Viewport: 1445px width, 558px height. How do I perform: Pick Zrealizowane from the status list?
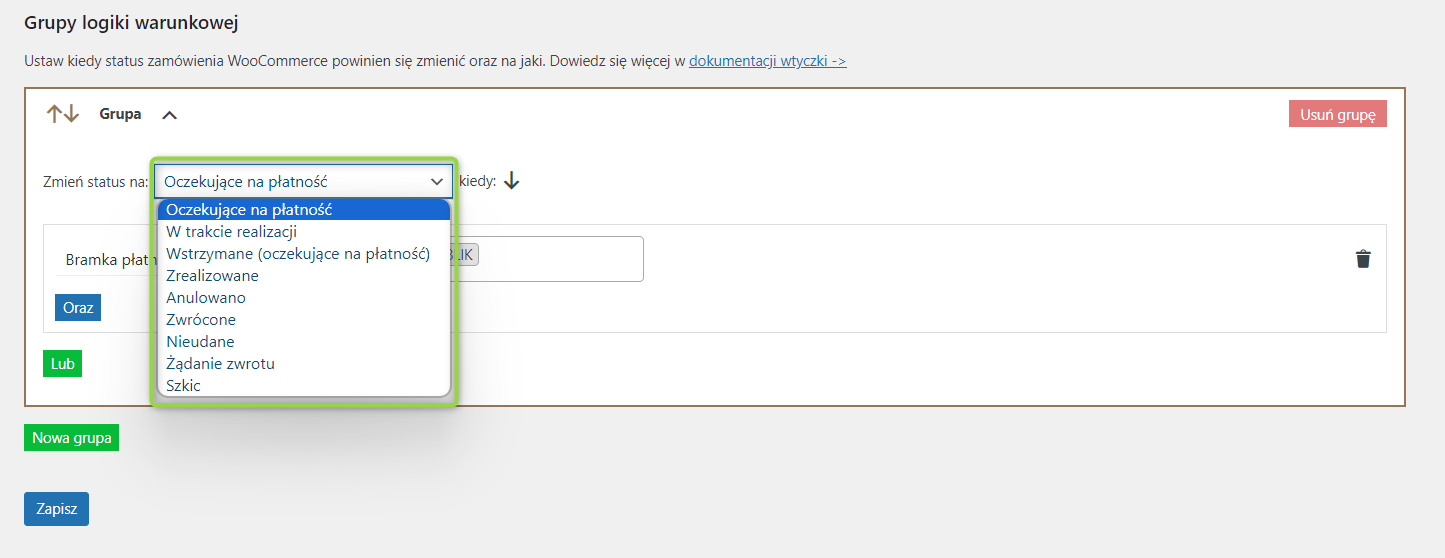pyautogui.click(x=304, y=276)
